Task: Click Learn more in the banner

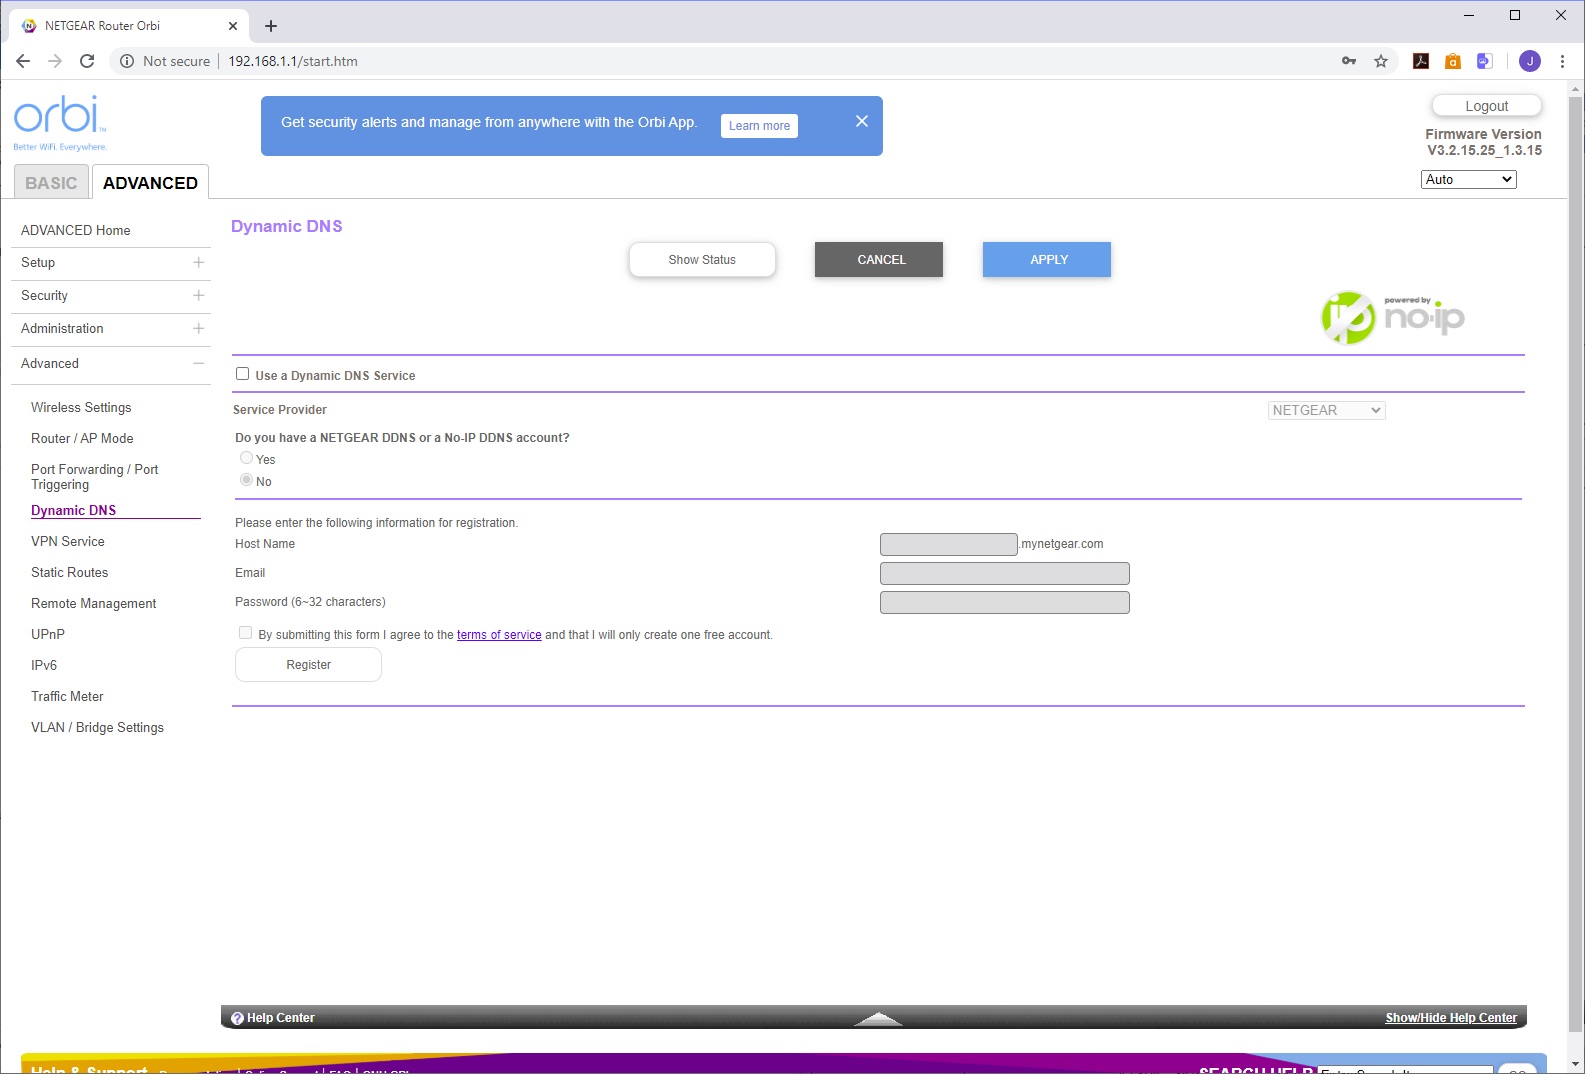Action: pos(759,126)
